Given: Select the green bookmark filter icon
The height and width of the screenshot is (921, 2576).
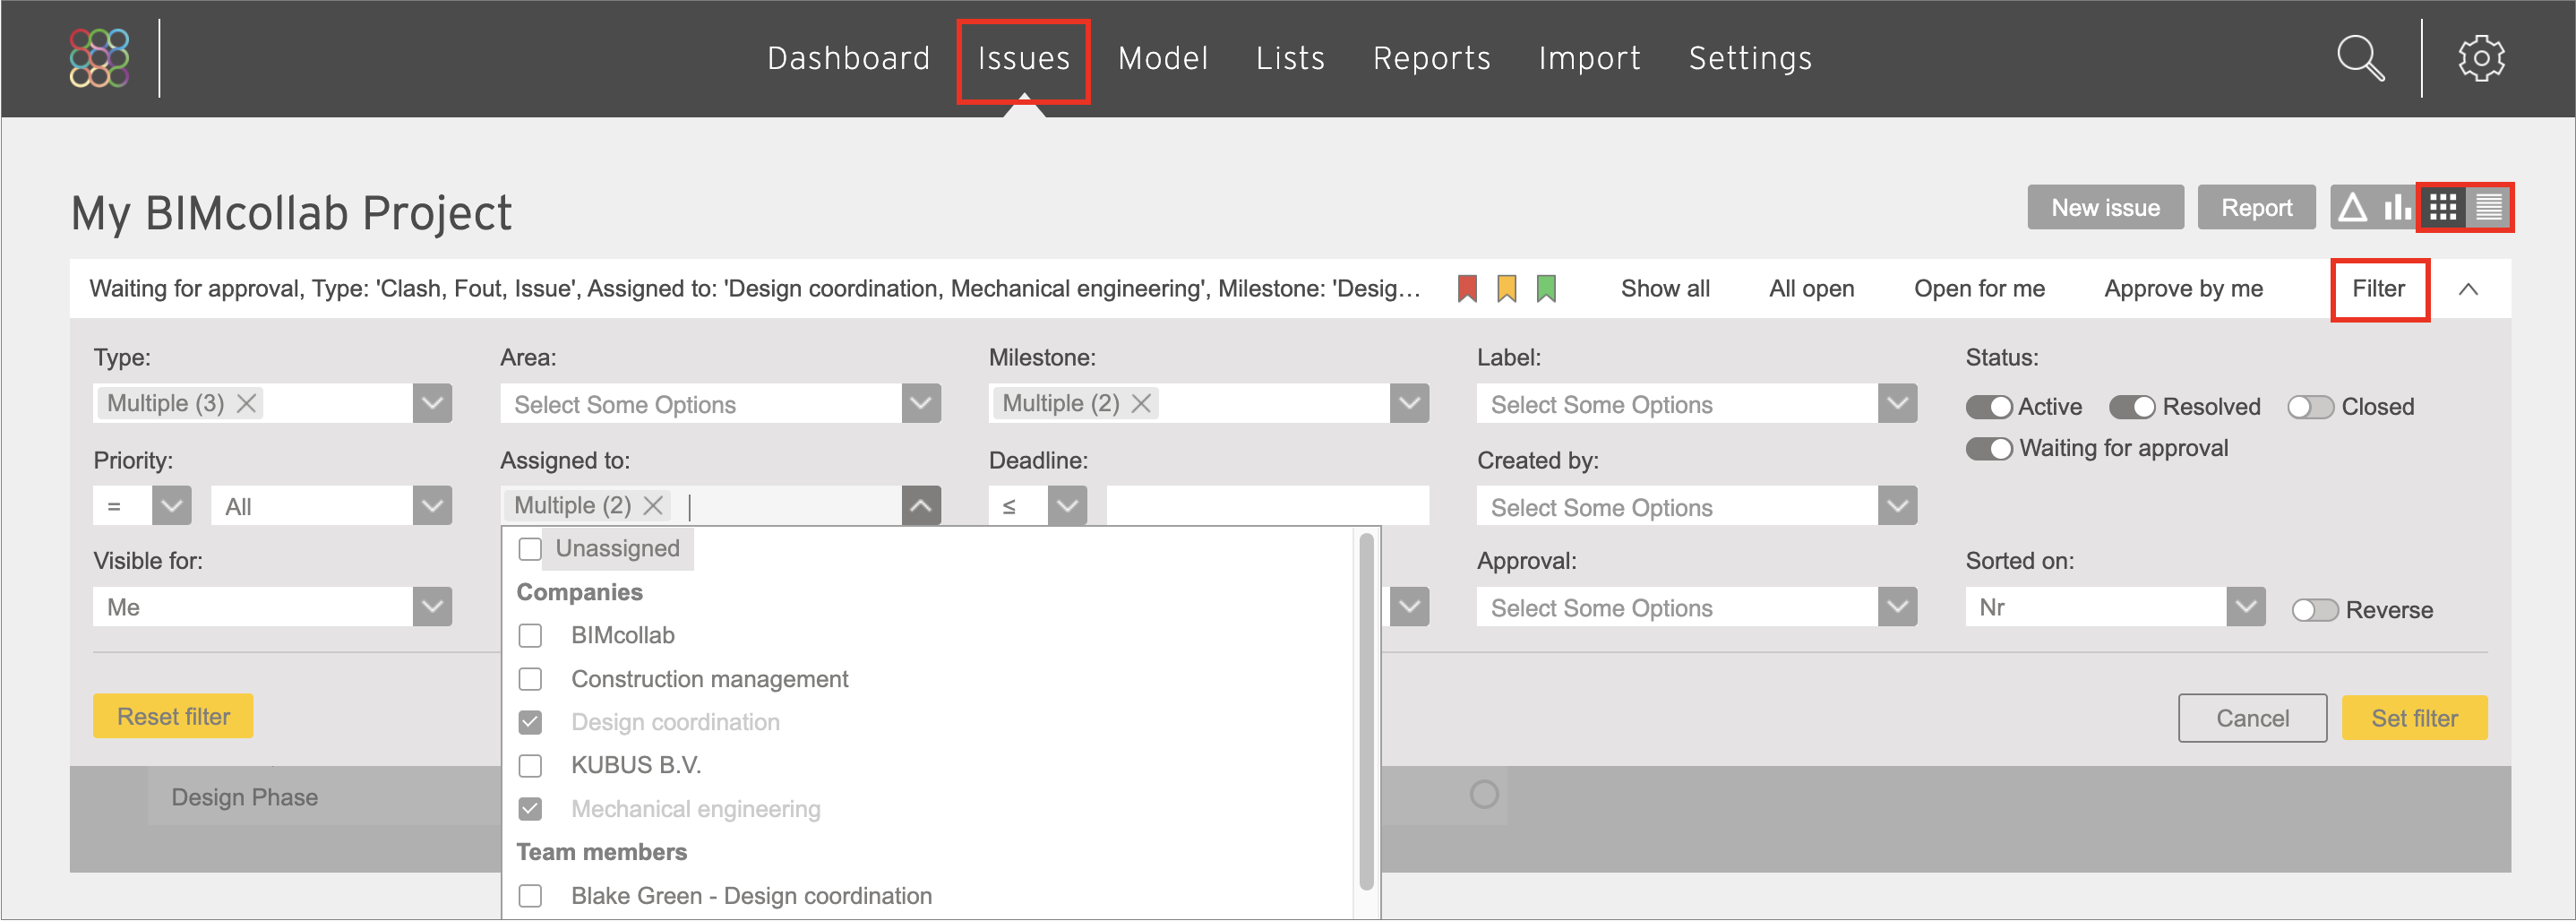Looking at the screenshot, I should (x=1547, y=289).
